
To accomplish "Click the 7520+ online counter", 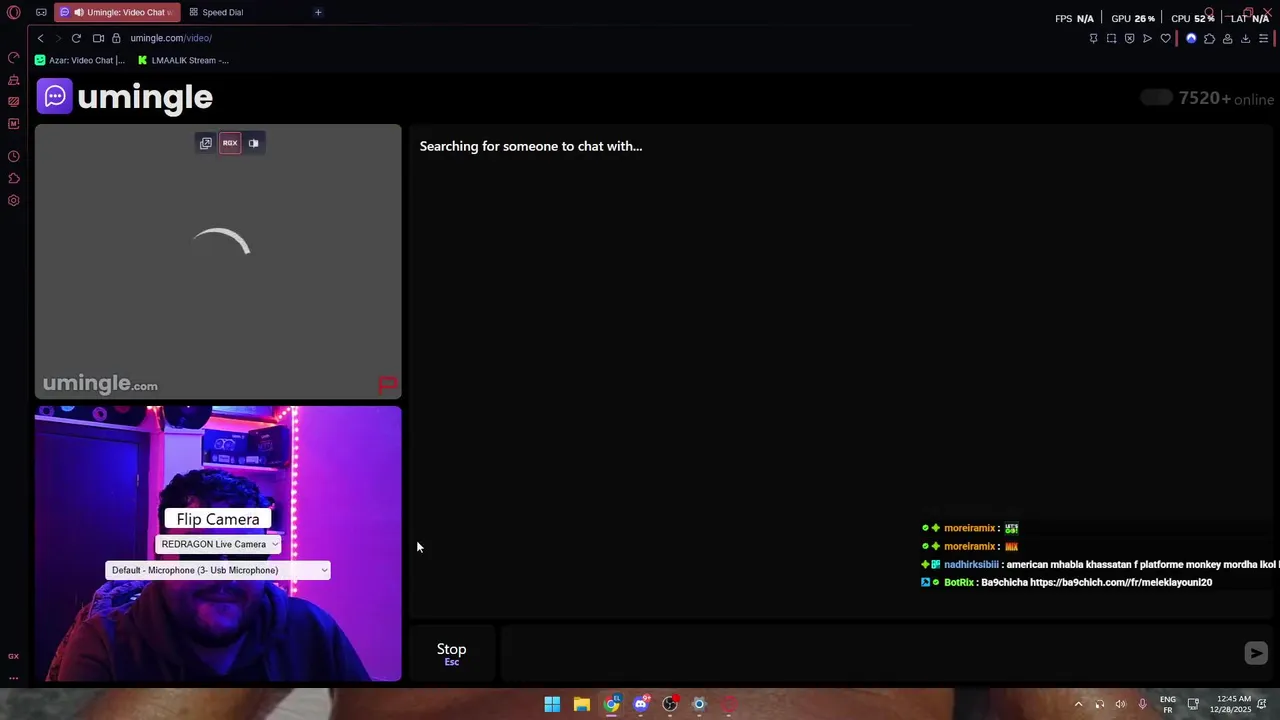I will (x=1226, y=98).
